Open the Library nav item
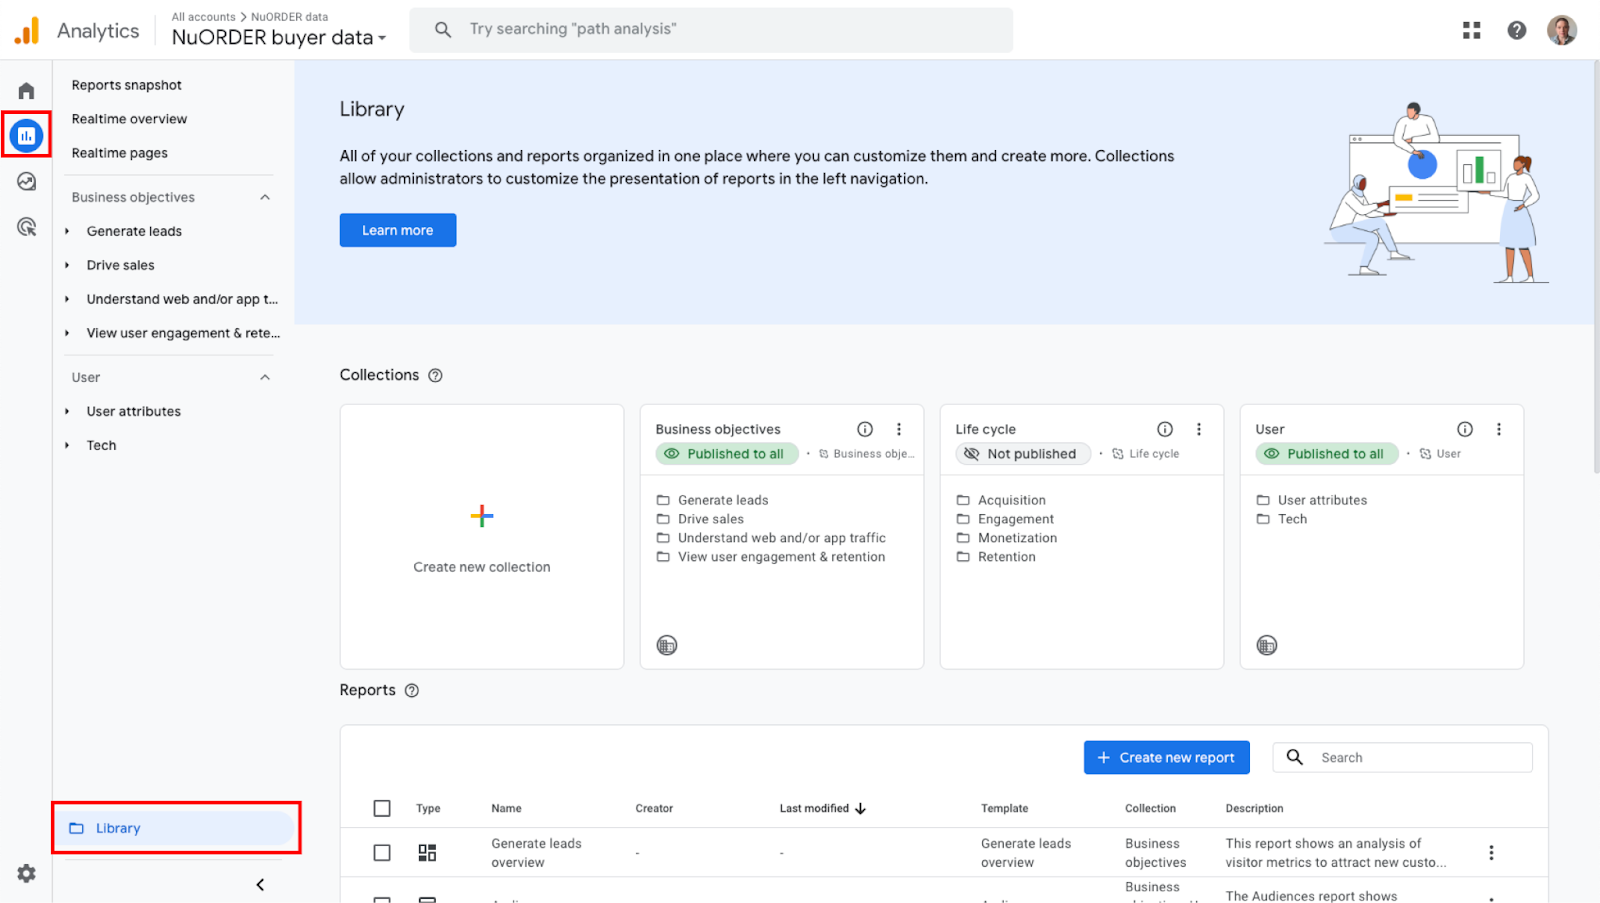1600x903 pixels. click(175, 828)
